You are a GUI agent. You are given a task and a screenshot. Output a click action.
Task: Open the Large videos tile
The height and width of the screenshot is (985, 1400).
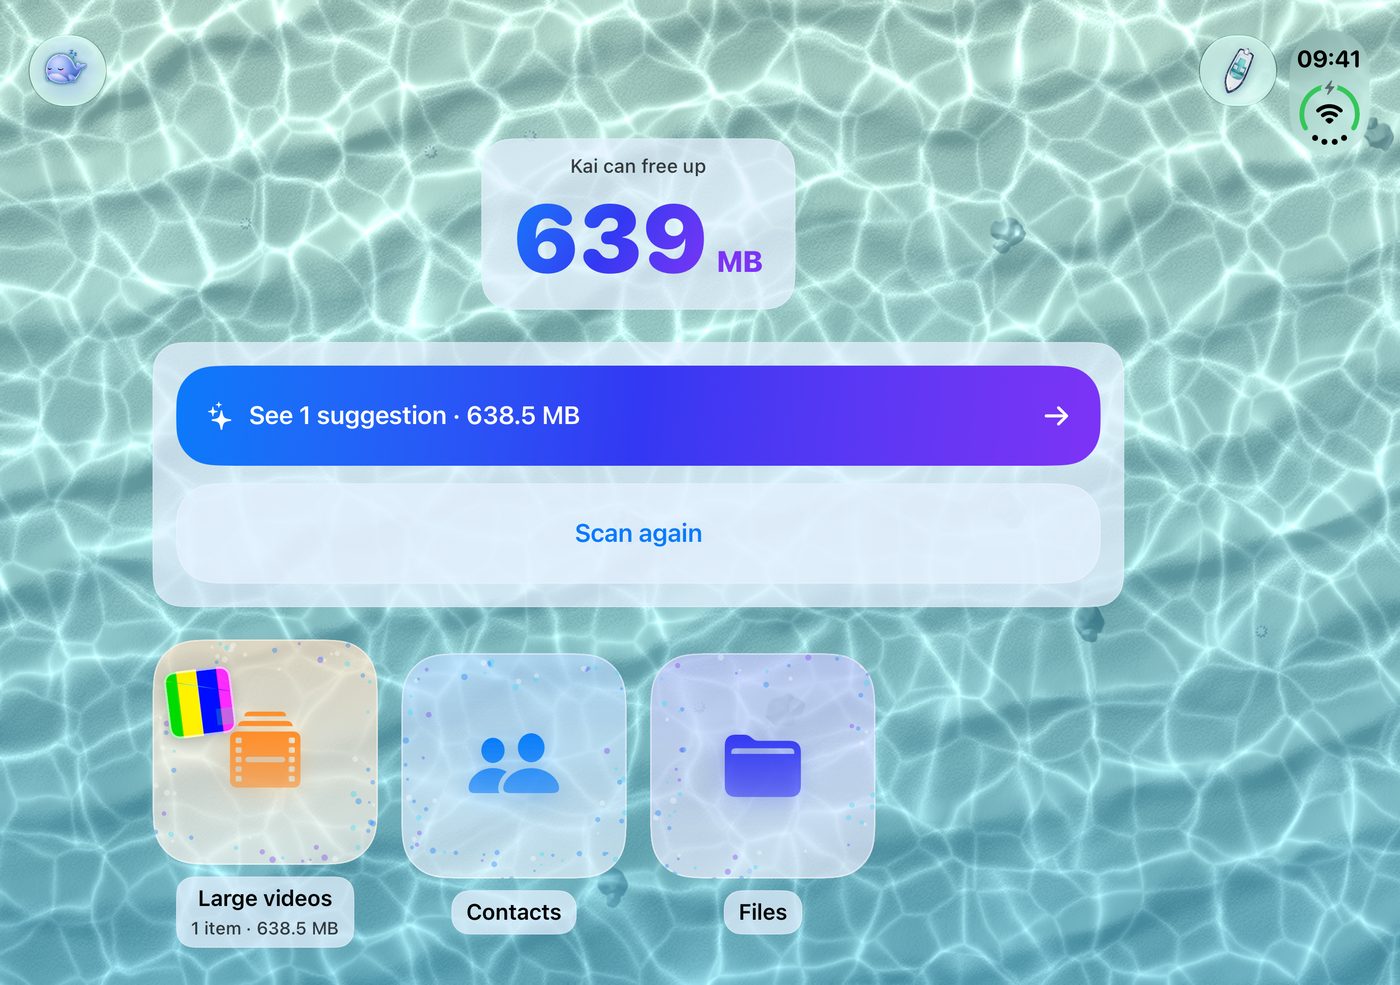coord(265,752)
